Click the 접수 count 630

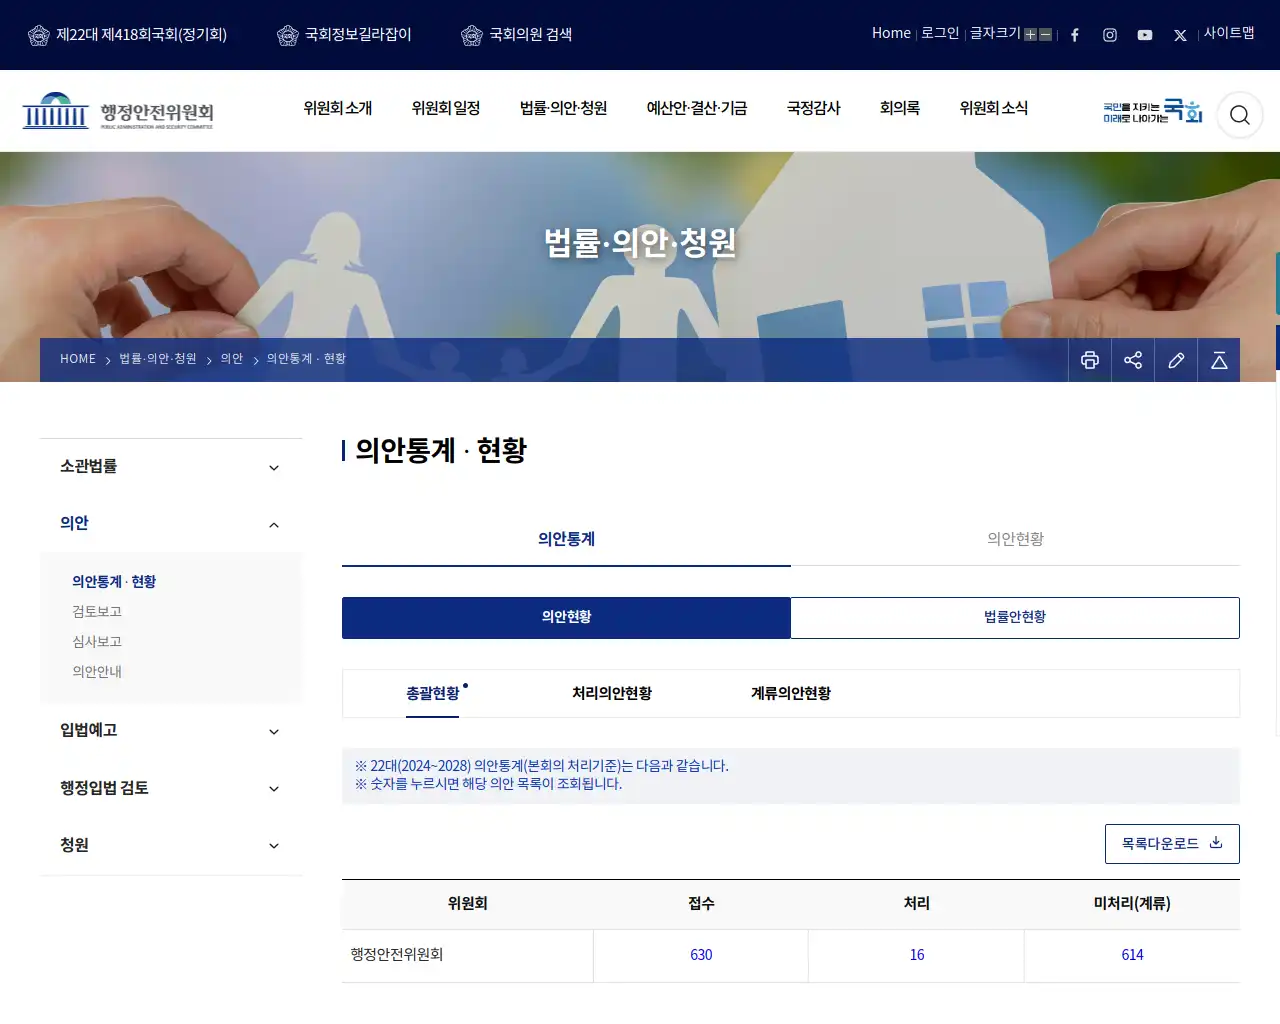701,955
